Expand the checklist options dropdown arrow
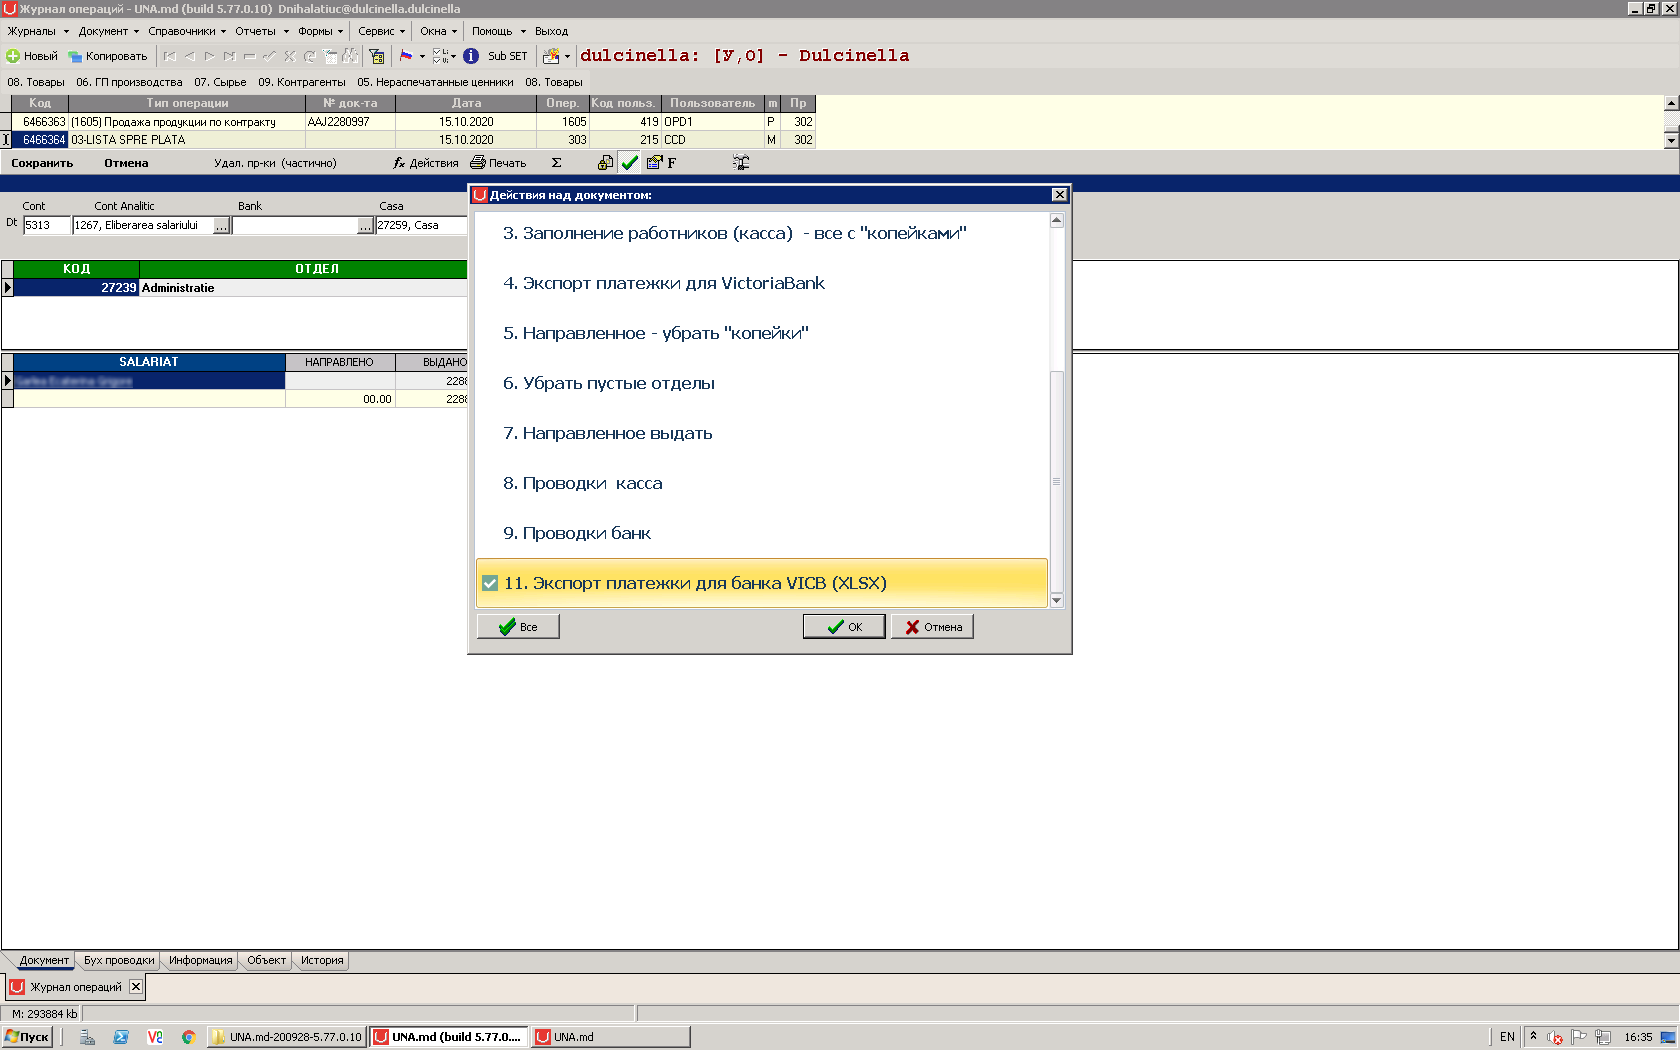The image size is (1680, 1050). click(453, 56)
